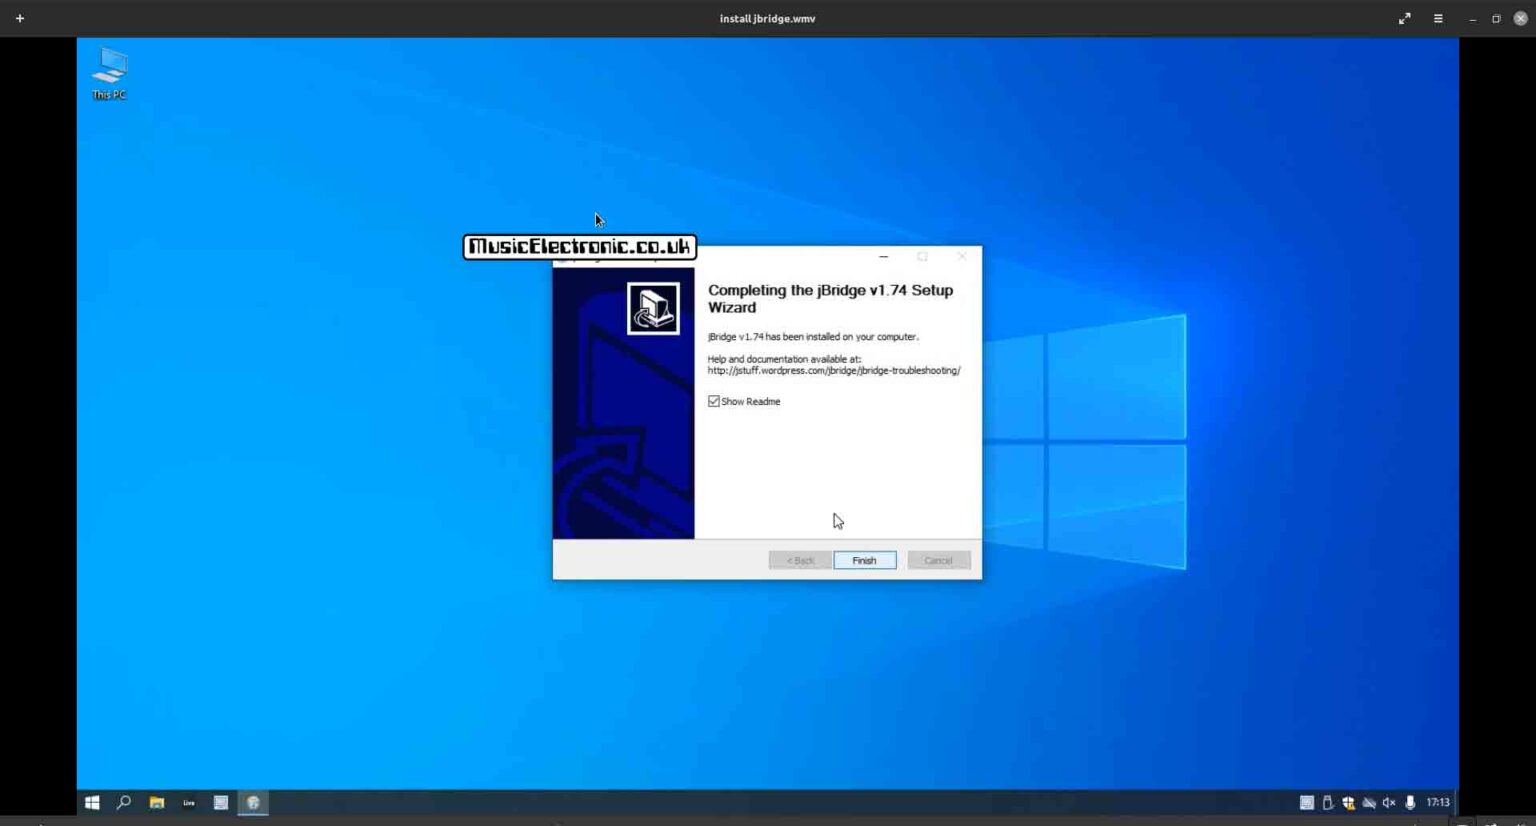1536x826 pixels.
Task: Click the greyed Cancel button in setup wizard
Action: [939, 560]
